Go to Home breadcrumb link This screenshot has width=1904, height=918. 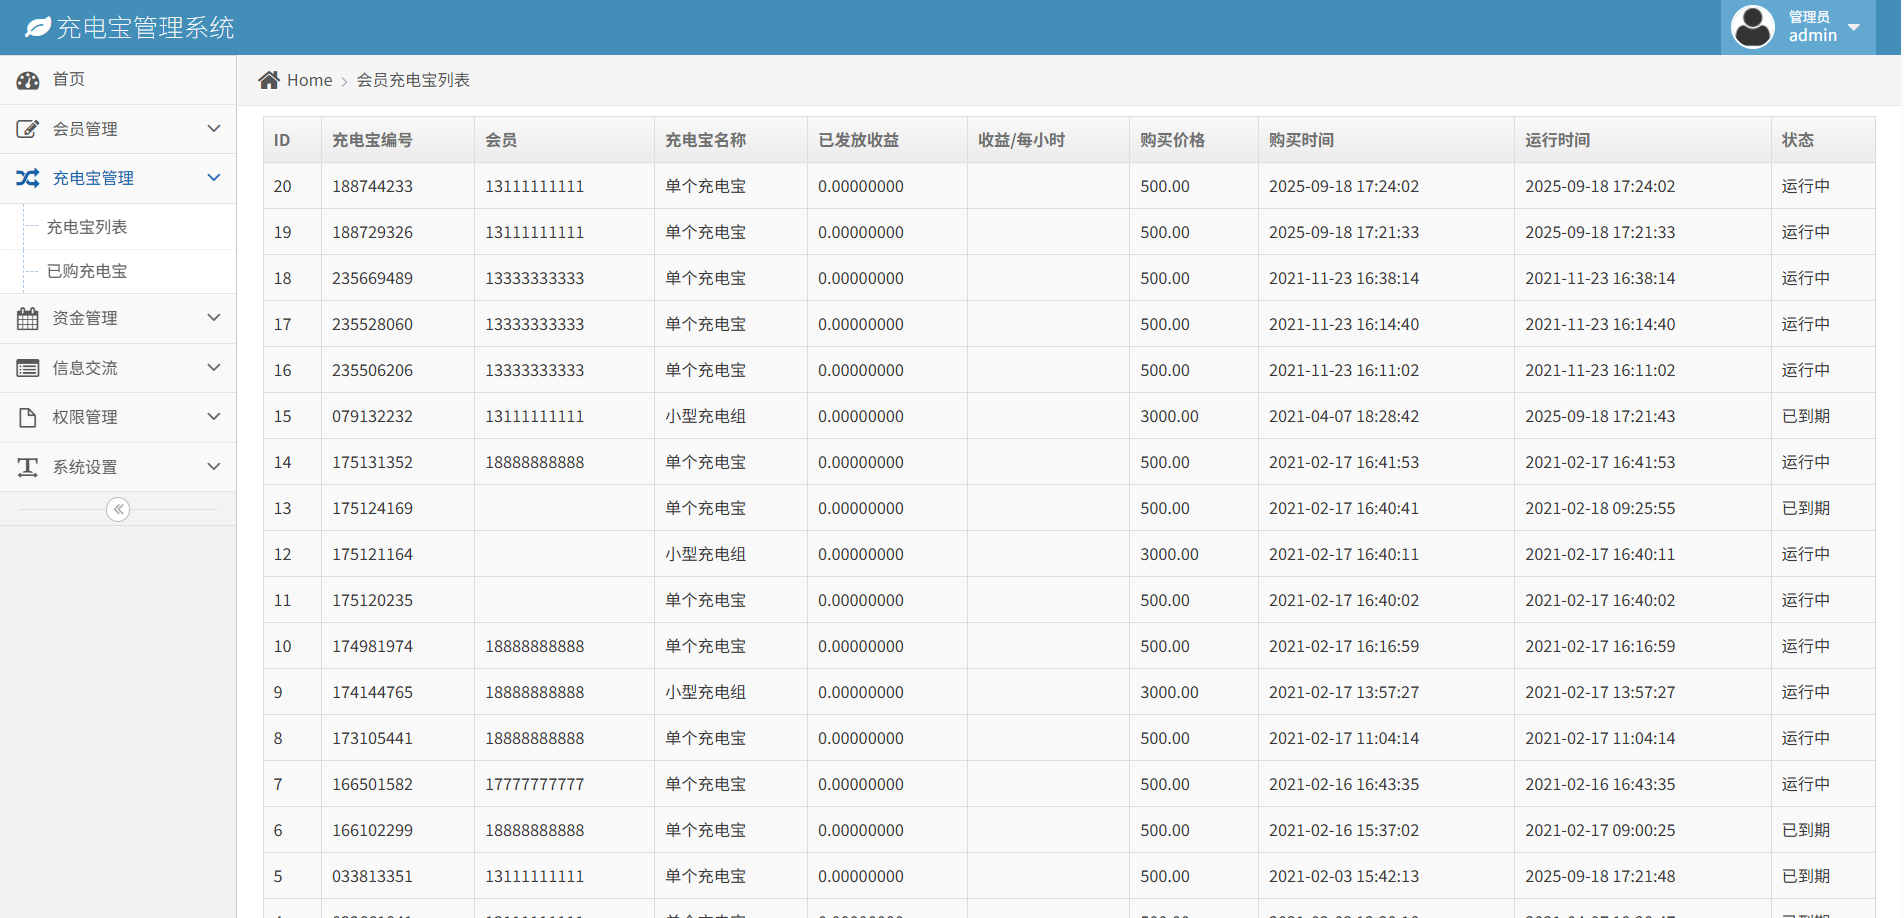[309, 80]
